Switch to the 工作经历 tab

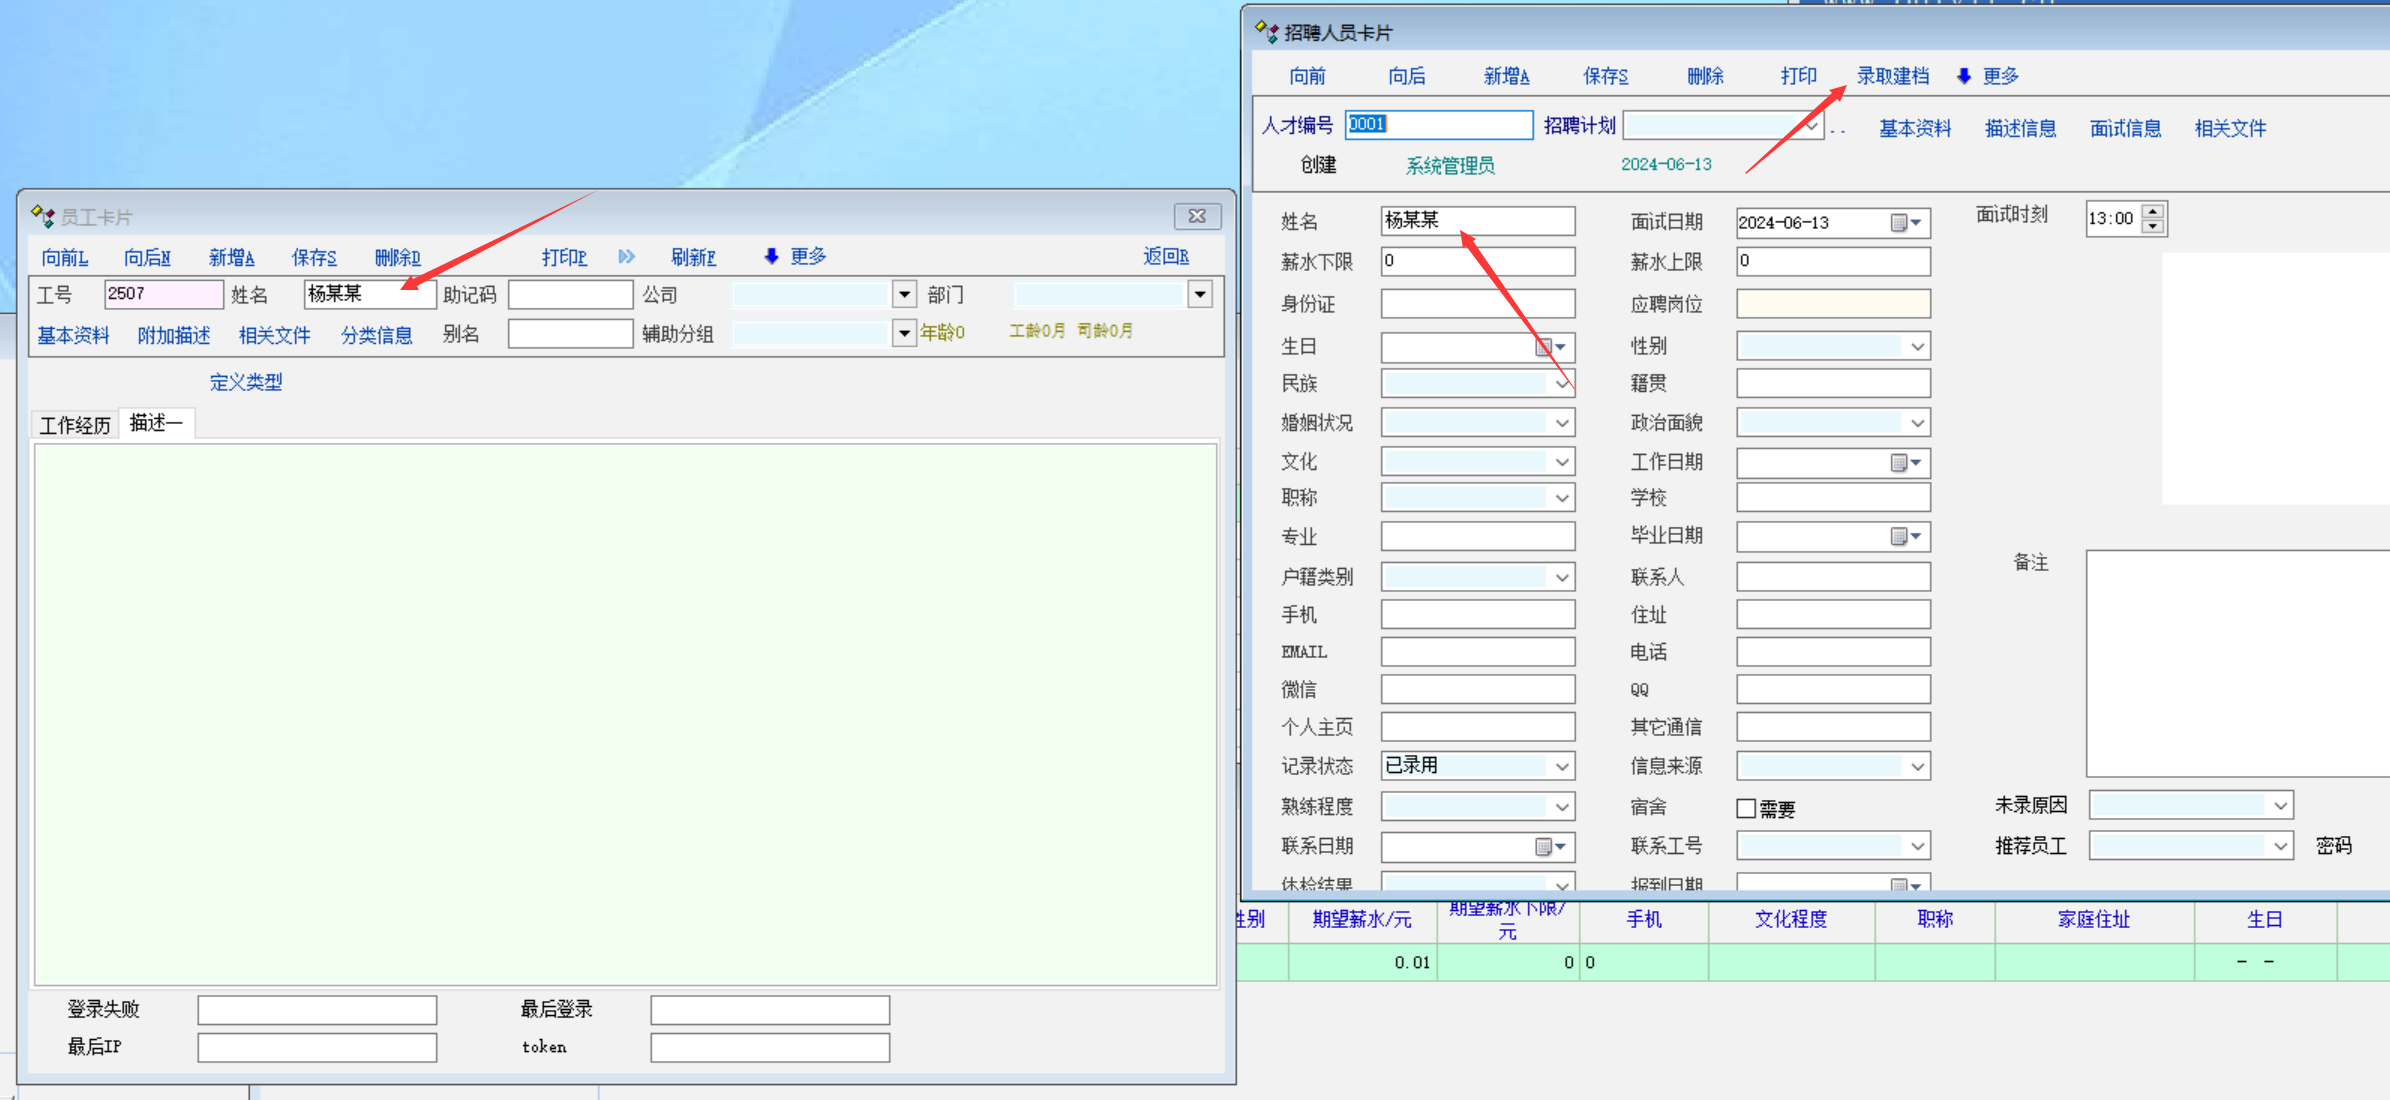click(75, 425)
